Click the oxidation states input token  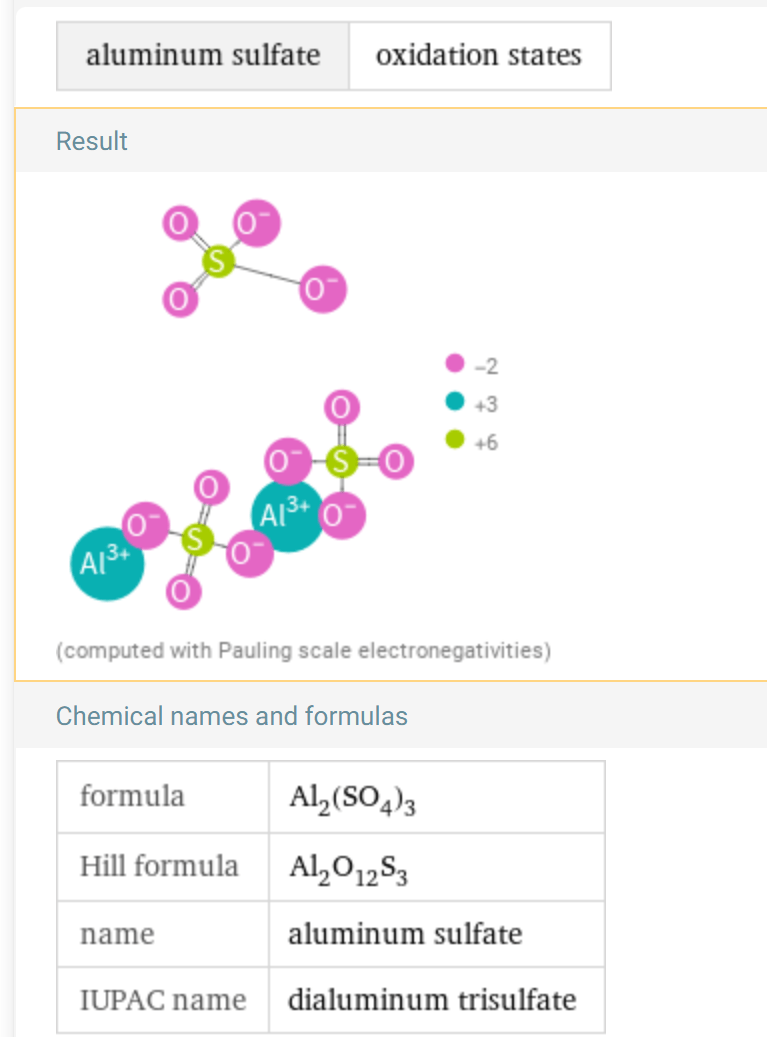479,56
